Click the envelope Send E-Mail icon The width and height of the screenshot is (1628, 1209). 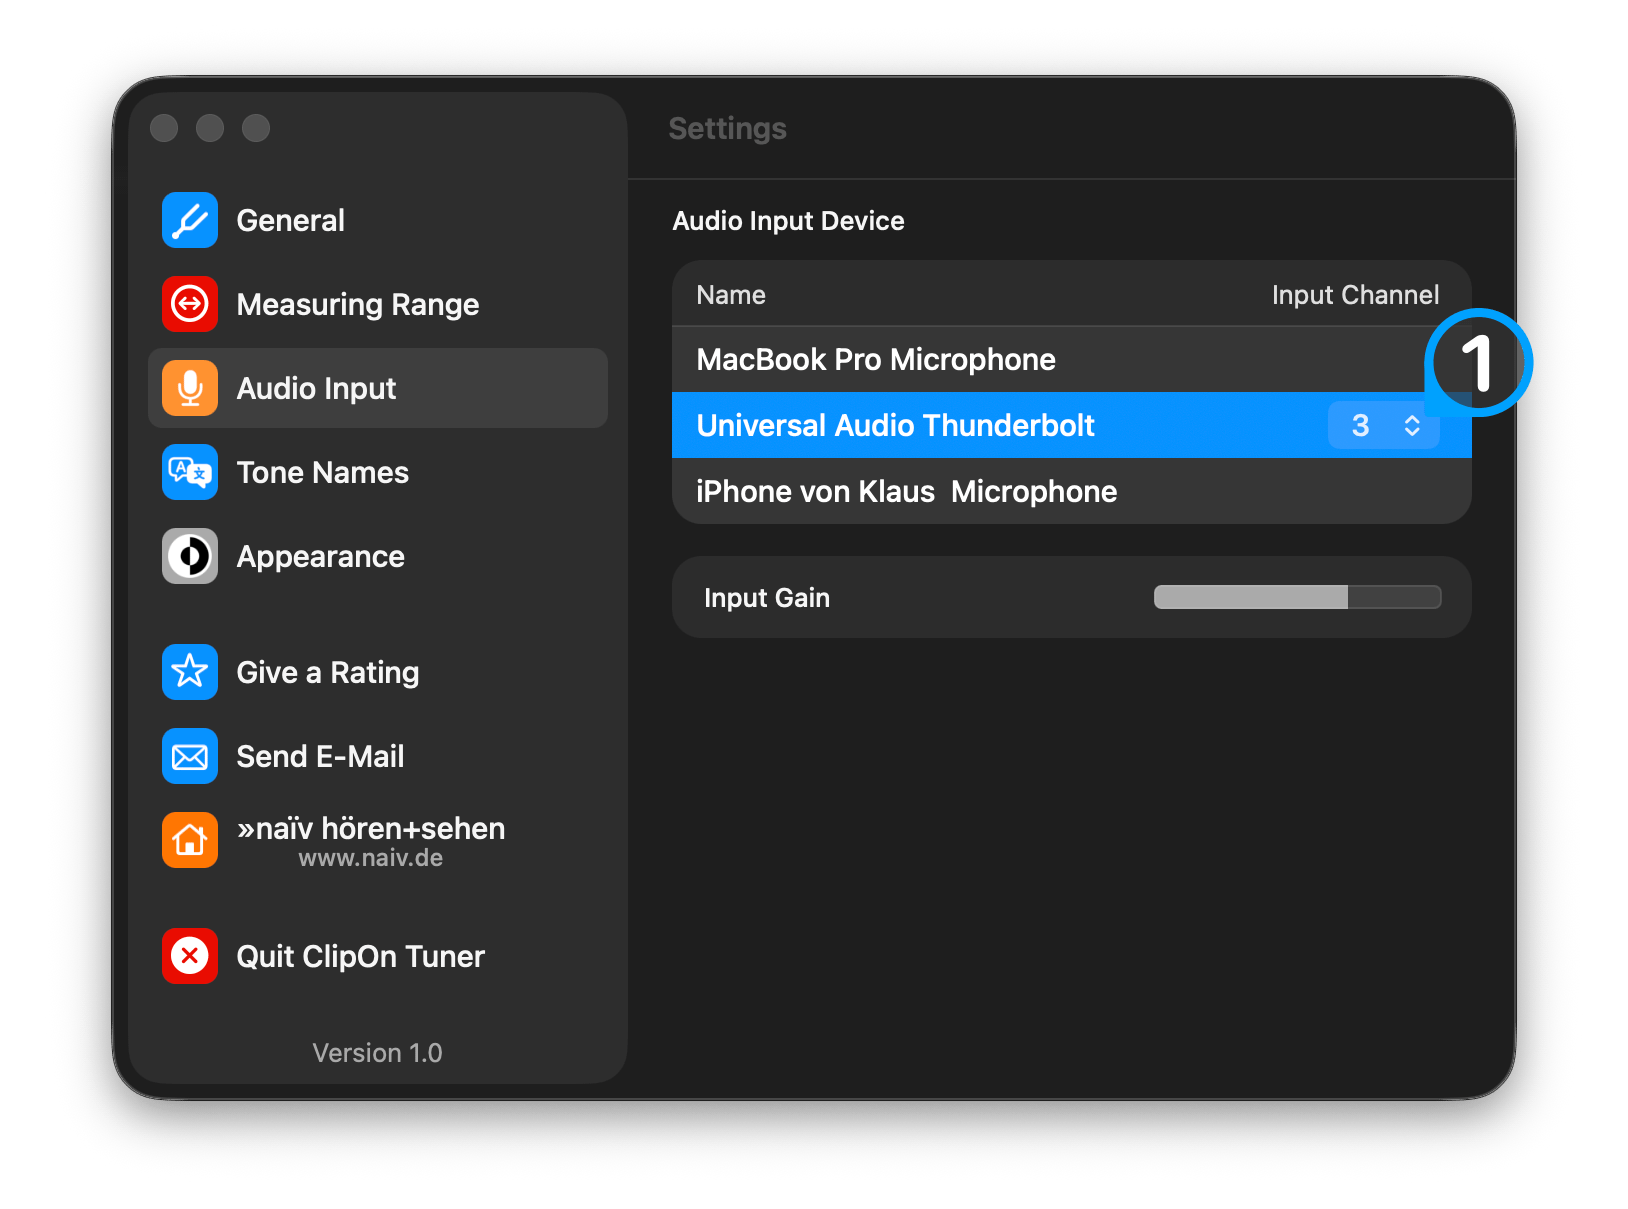click(x=190, y=756)
